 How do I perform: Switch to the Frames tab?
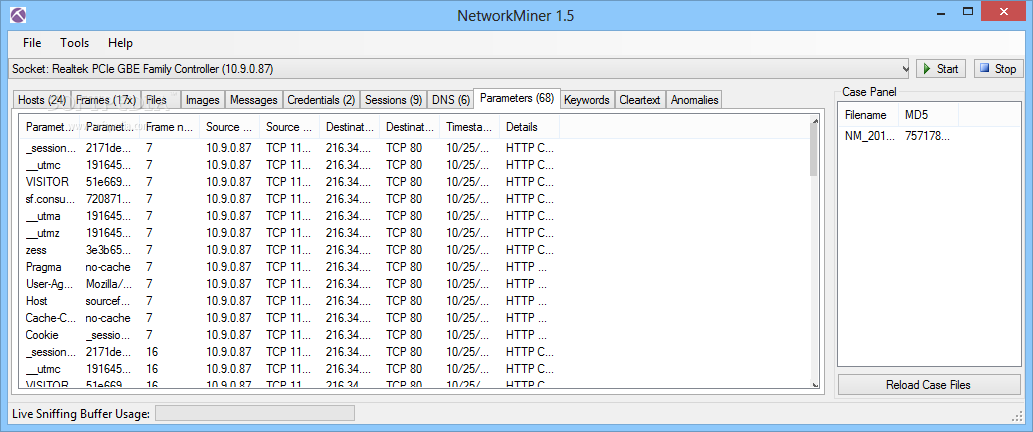[x=105, y=100]
